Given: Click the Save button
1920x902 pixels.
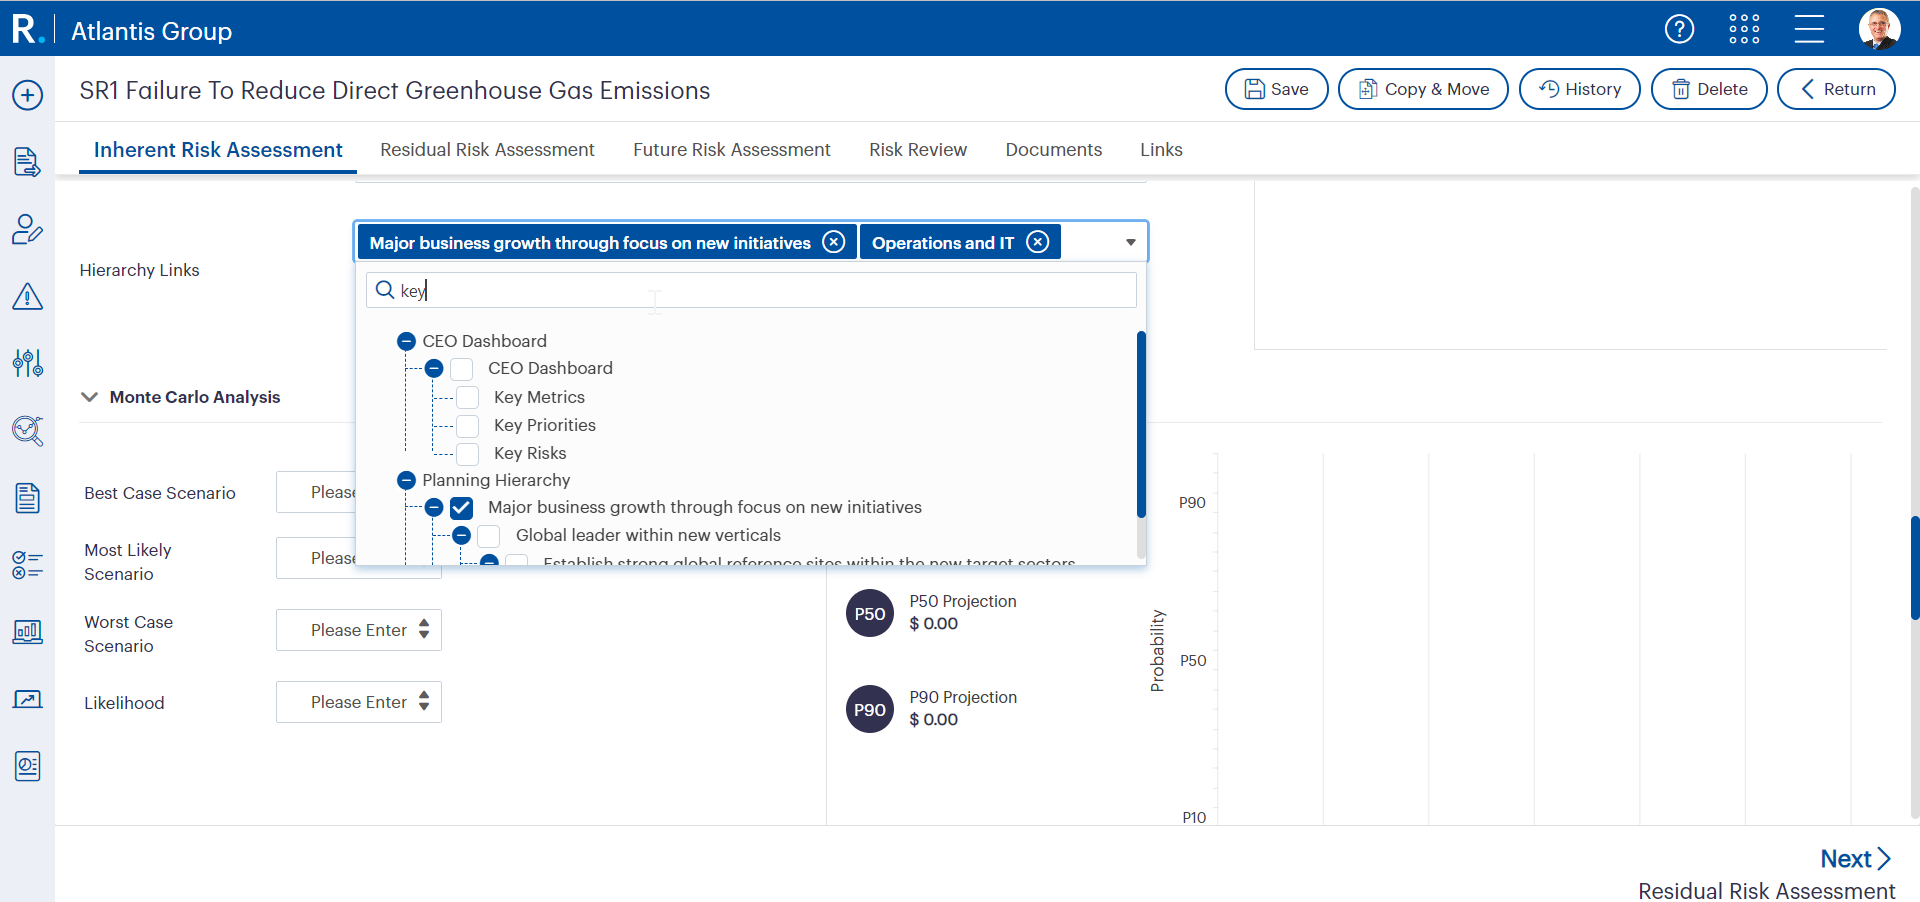Looking at the screenshot, I should pos(1276,89).
